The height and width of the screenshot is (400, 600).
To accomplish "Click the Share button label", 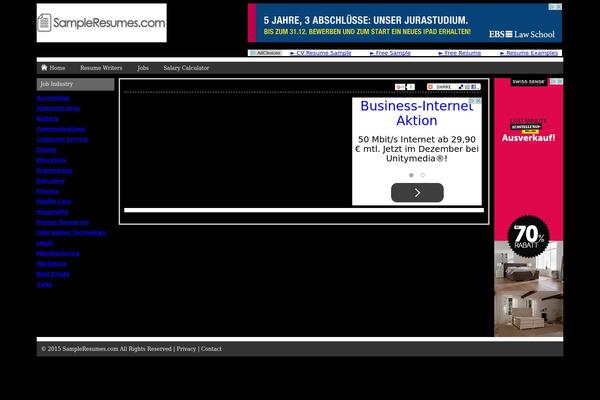I will [444, 87].
